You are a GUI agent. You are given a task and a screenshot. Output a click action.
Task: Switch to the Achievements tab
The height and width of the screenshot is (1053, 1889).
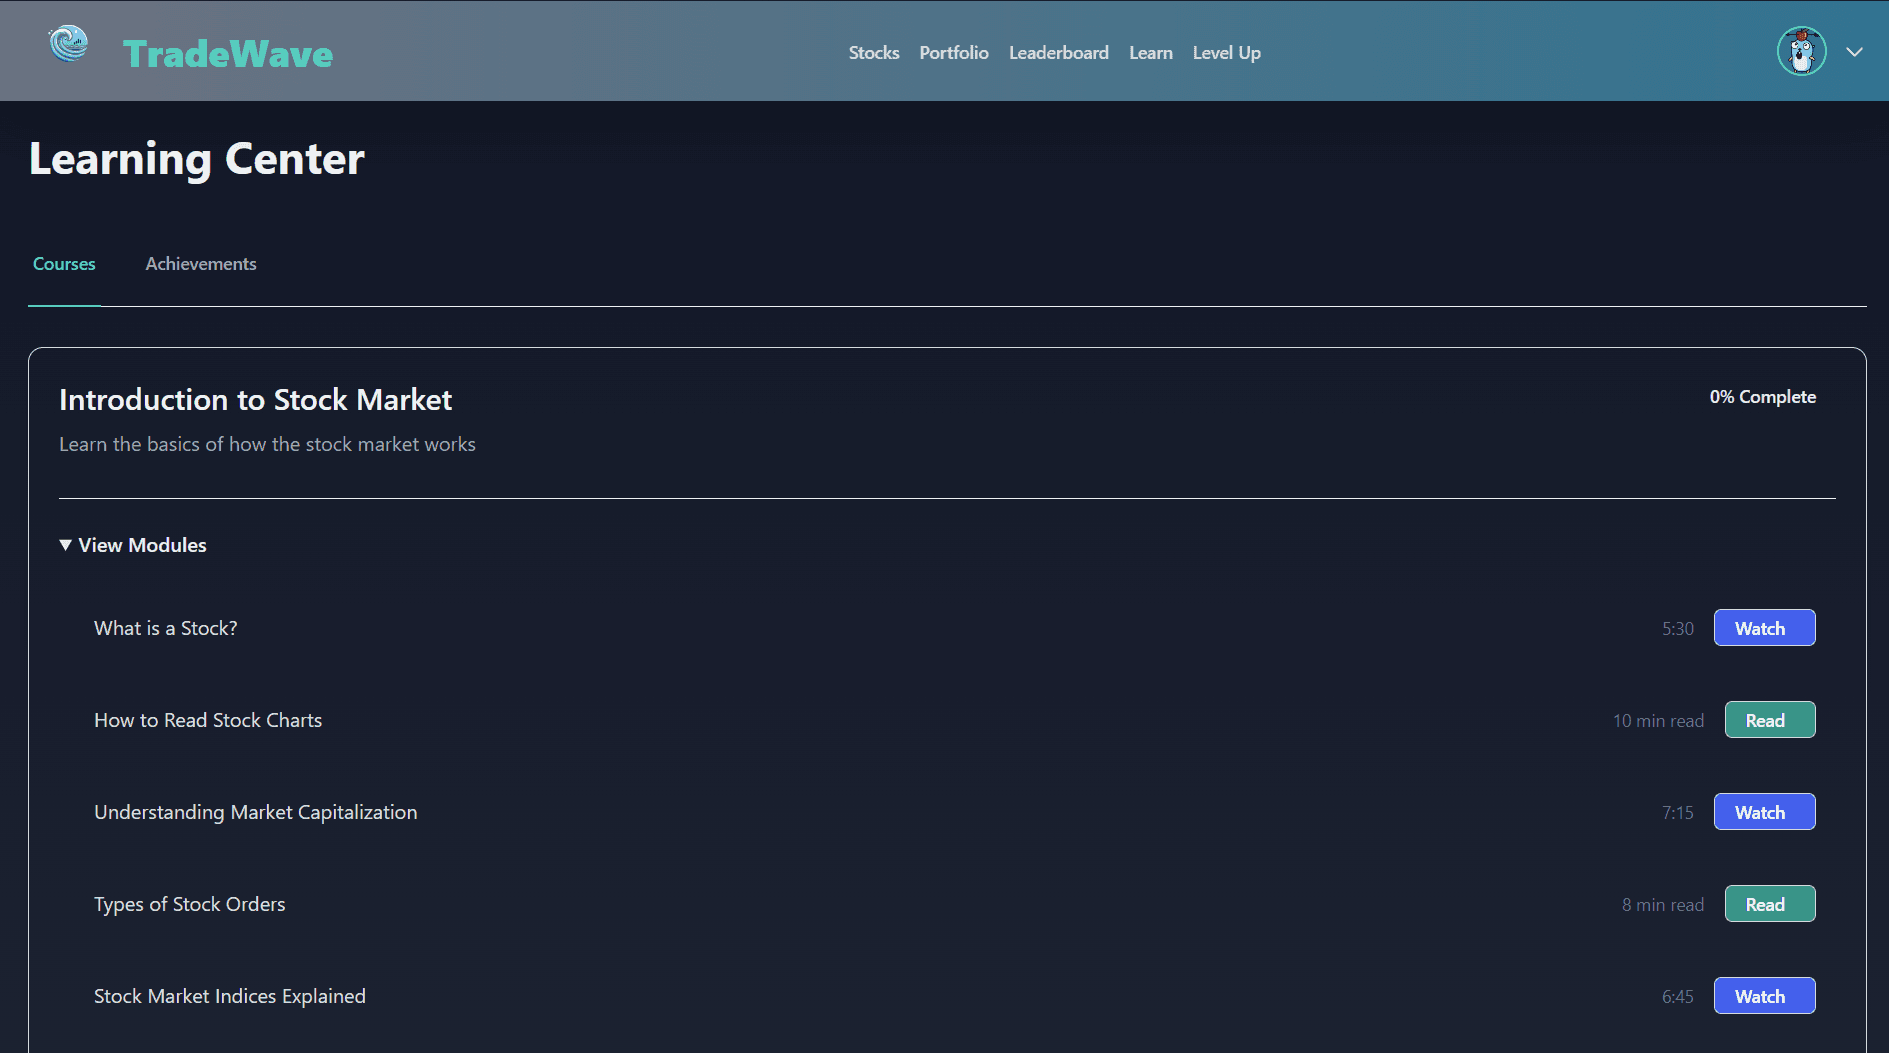[x=200, y=263]
